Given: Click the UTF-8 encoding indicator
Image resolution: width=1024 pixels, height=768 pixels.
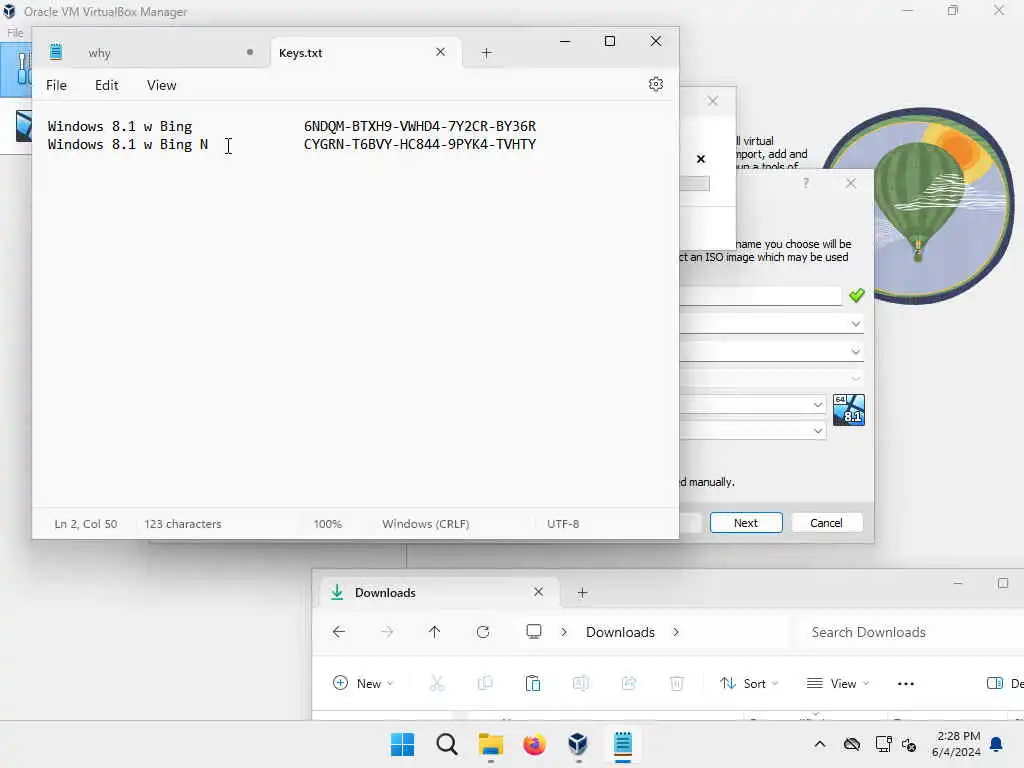Looking at the screenshot, I should click(563, 524).
